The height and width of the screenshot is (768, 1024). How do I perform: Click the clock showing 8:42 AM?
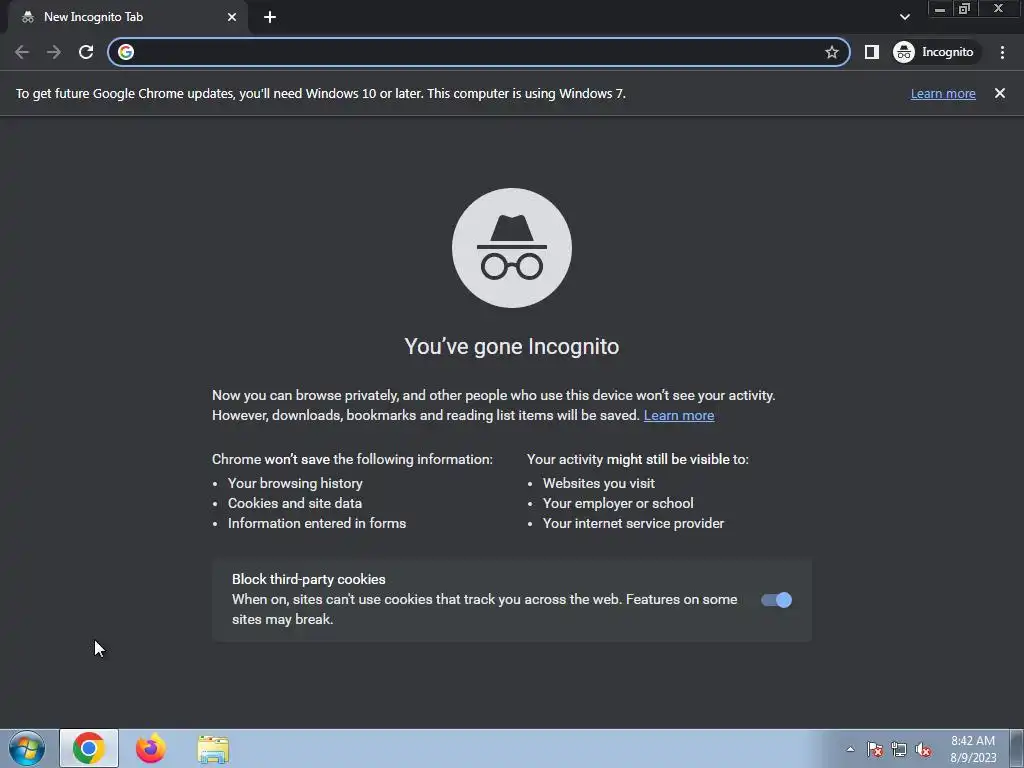972,749
